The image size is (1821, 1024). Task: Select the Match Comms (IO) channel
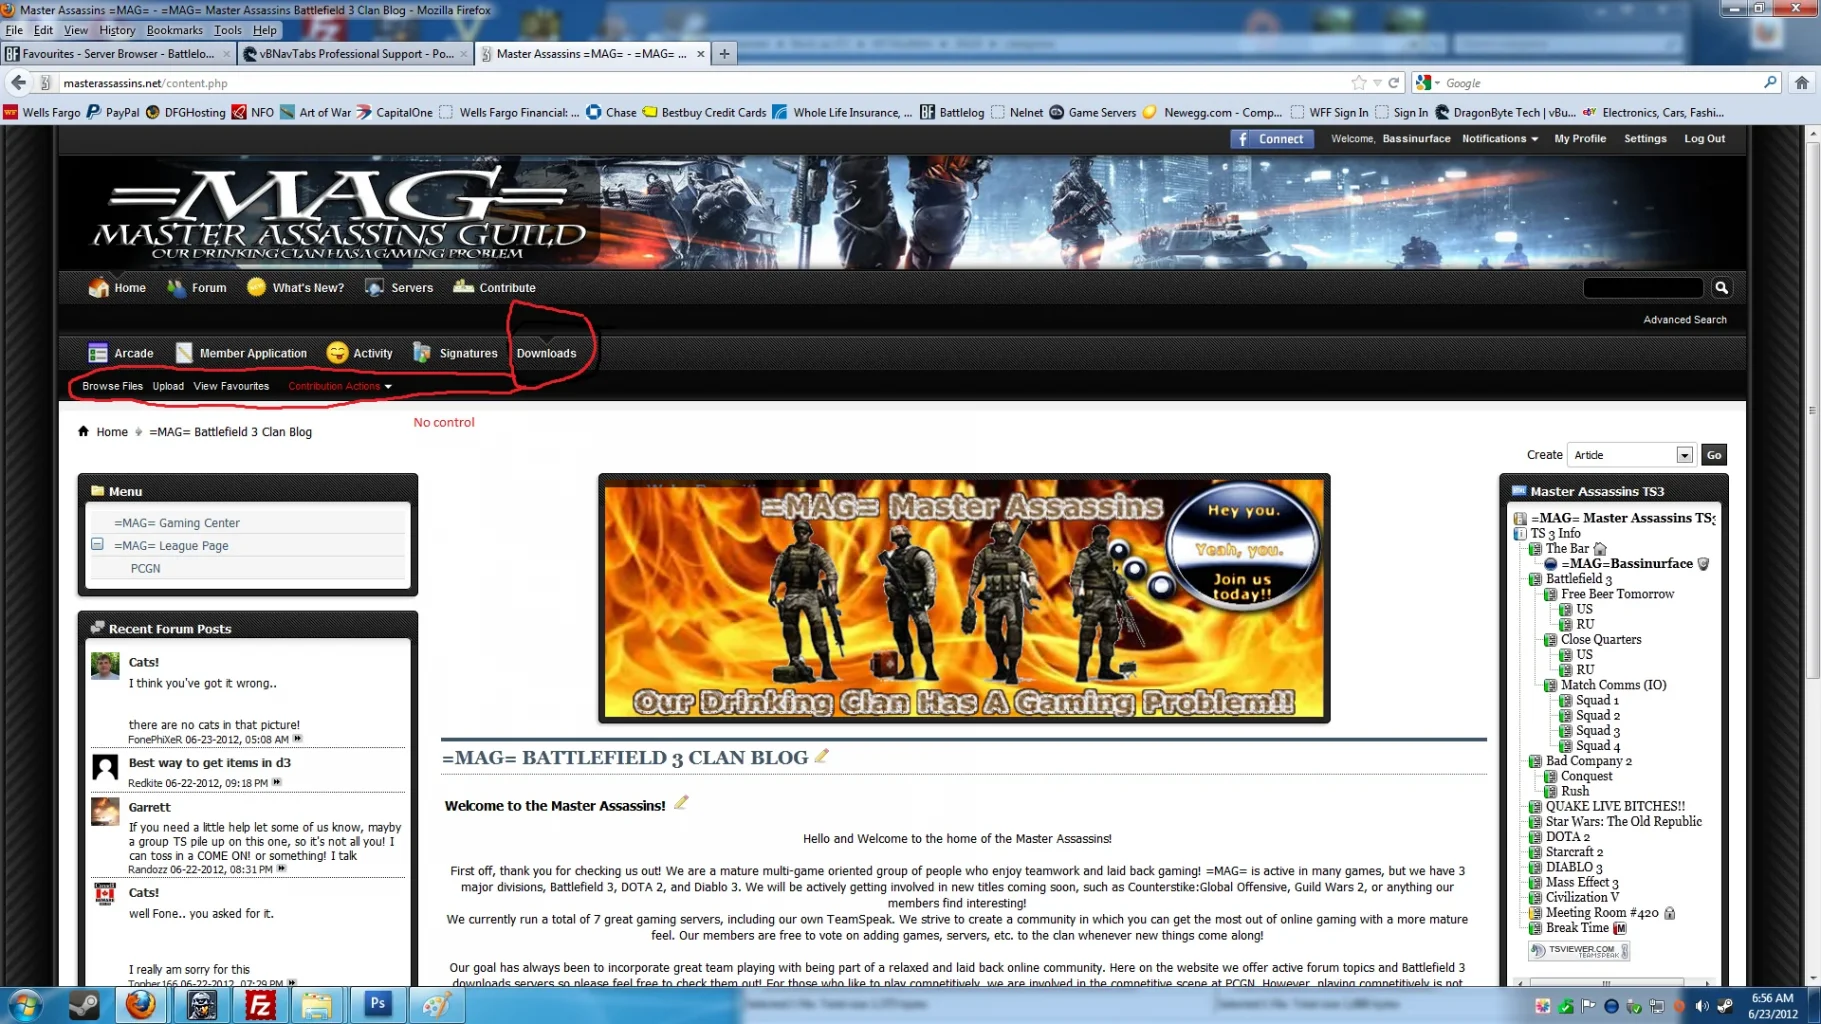click(1613, 685)
